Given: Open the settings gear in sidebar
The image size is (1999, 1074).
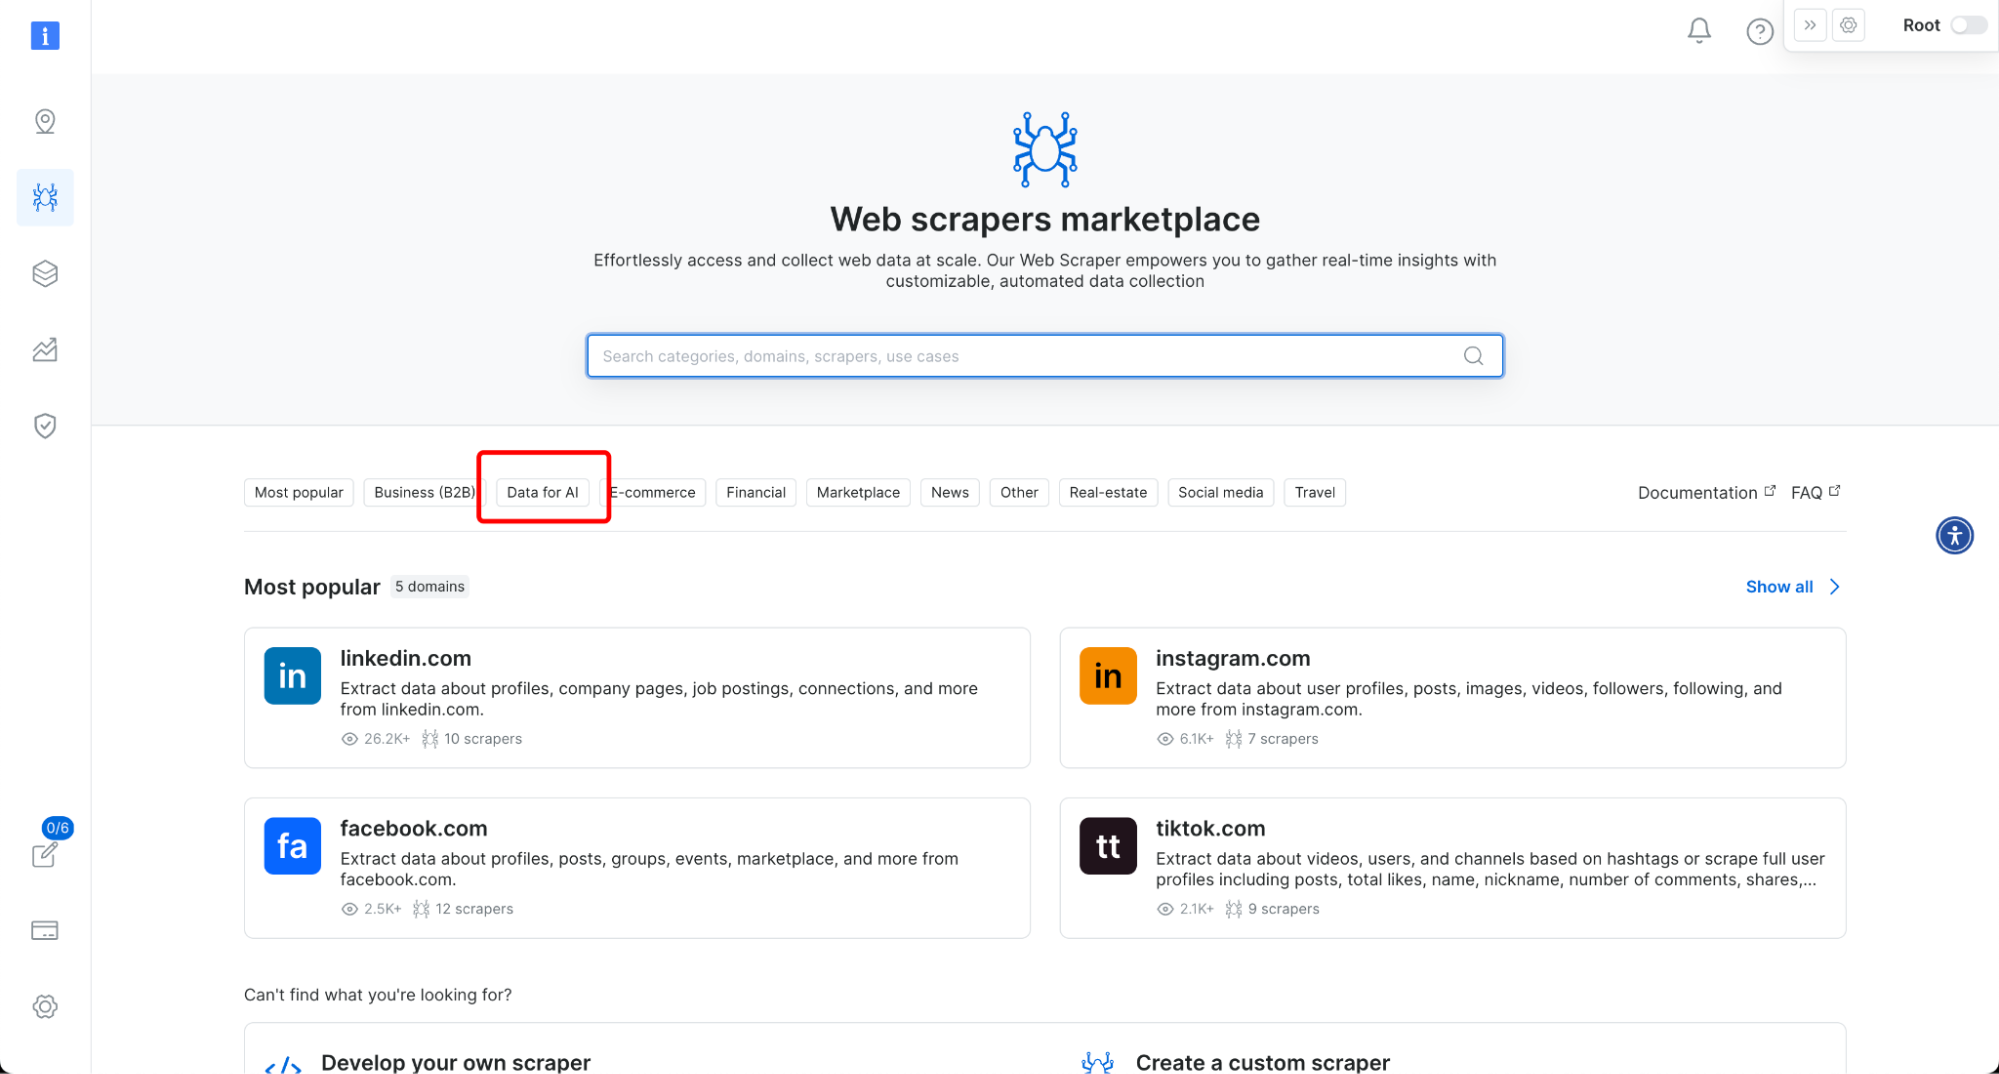Looking at the screenshot, I should 45,1006.
